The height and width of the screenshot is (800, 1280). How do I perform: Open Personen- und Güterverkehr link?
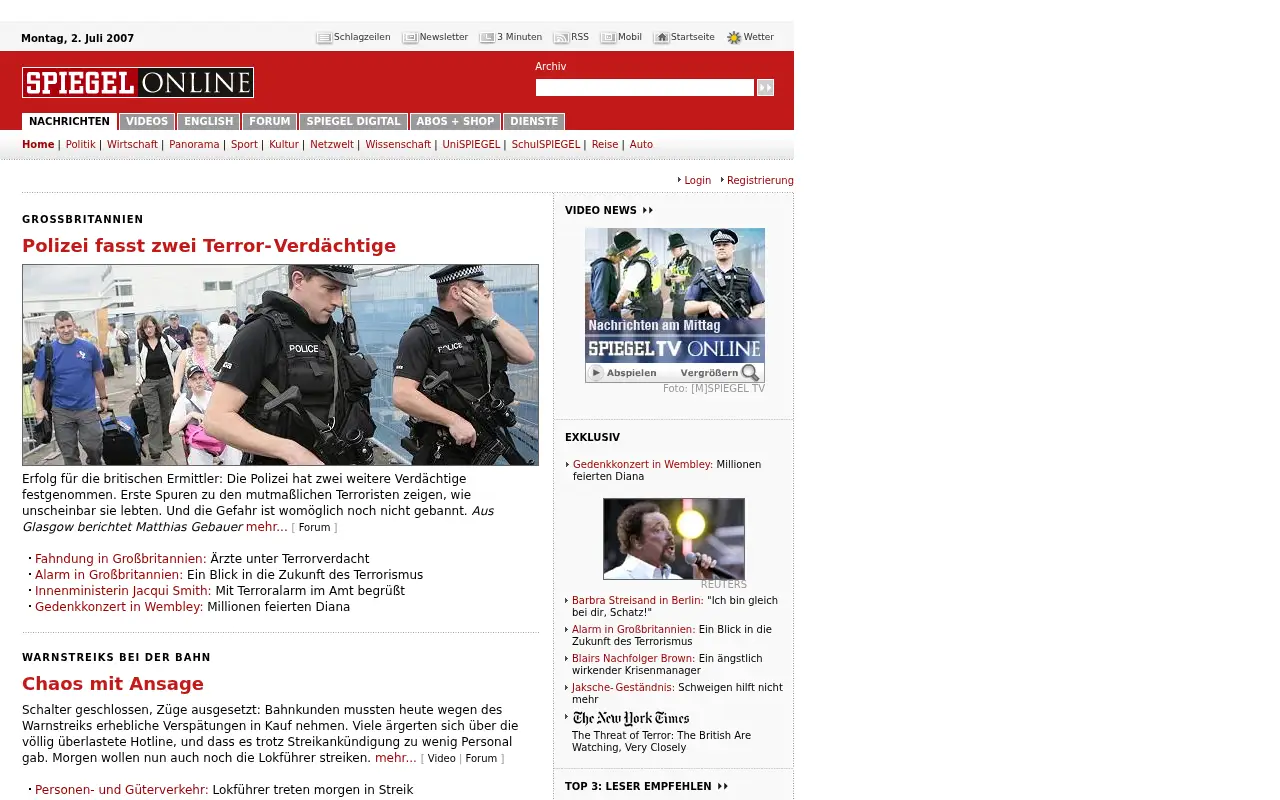pyautogui.click(x=122, y=790)
